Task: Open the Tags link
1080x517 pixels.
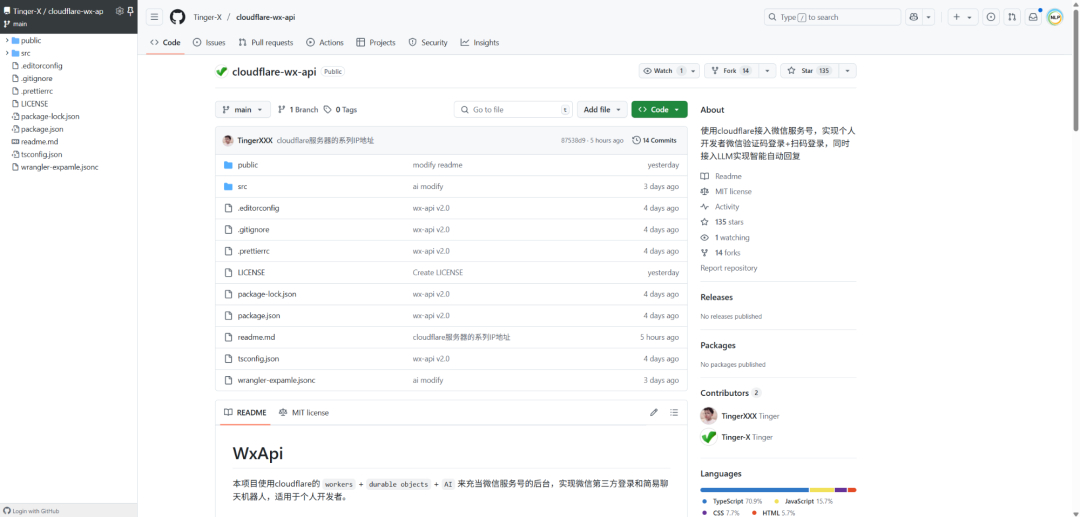Action: [340, 109]
